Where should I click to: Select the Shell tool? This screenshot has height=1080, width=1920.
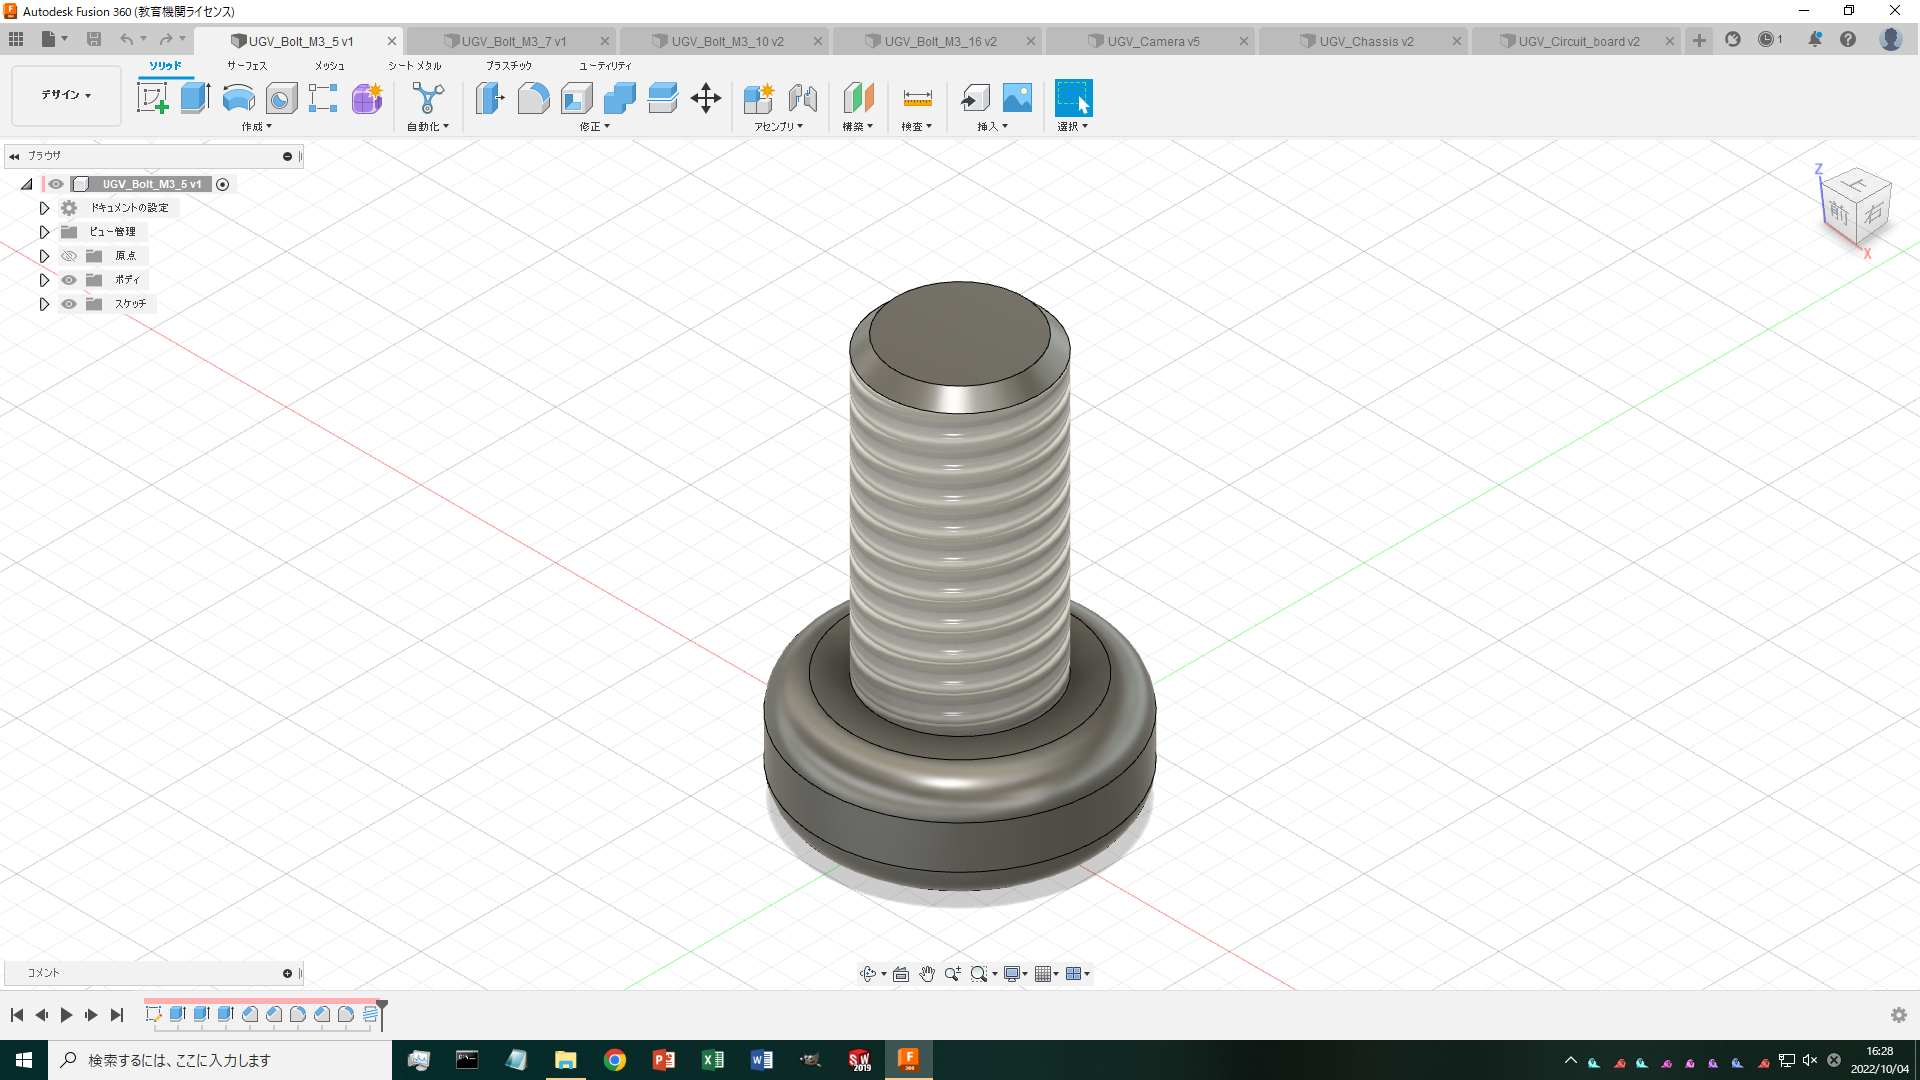(x=576, y=98)
